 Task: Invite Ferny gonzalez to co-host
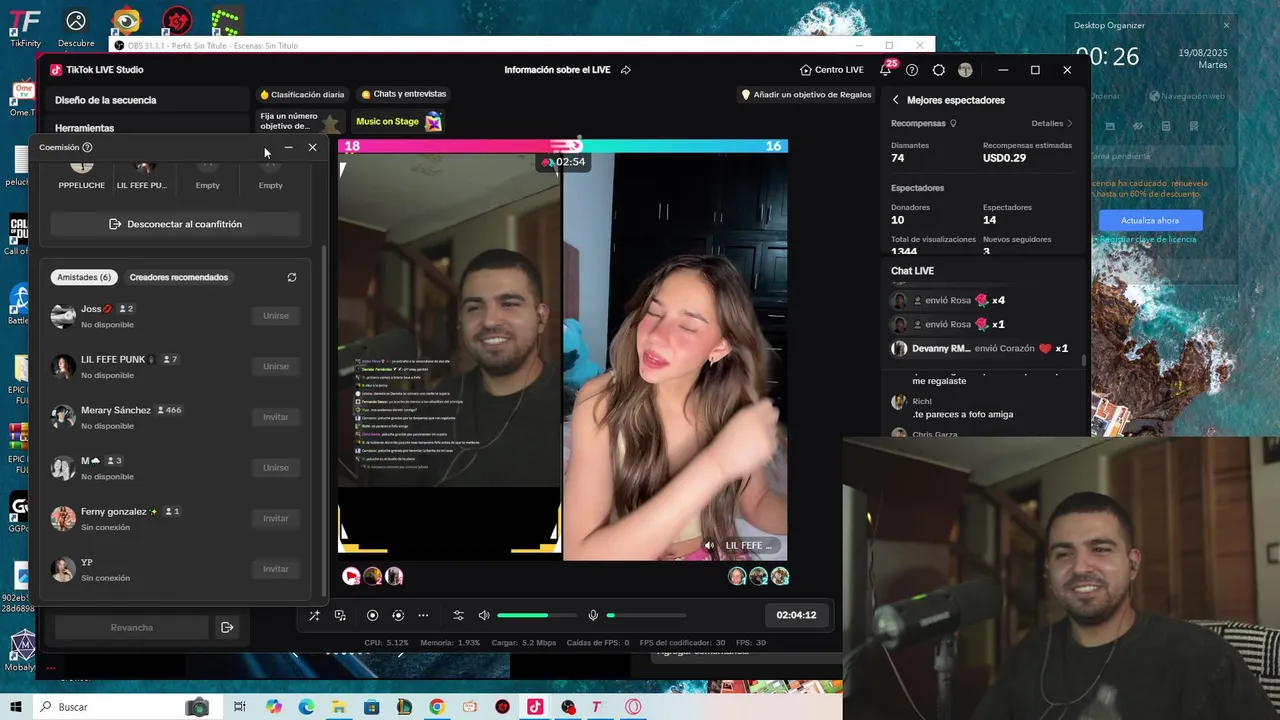276,518
